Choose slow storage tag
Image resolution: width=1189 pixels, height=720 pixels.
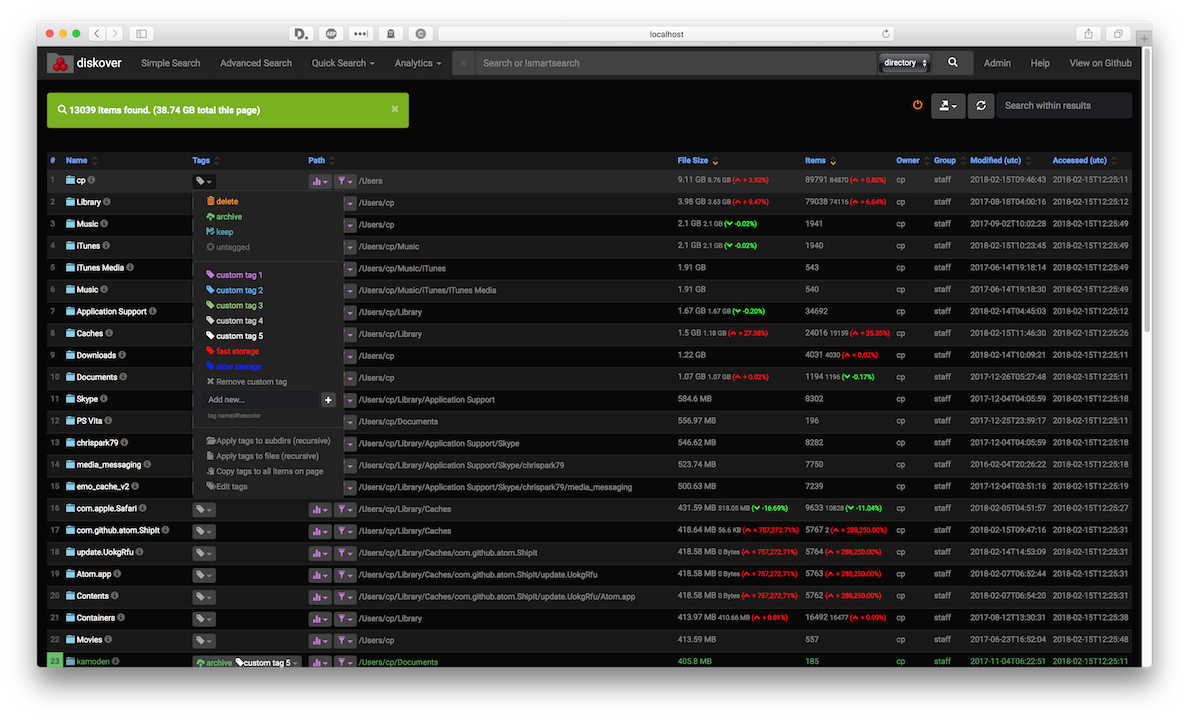click(x=234, y=366)
